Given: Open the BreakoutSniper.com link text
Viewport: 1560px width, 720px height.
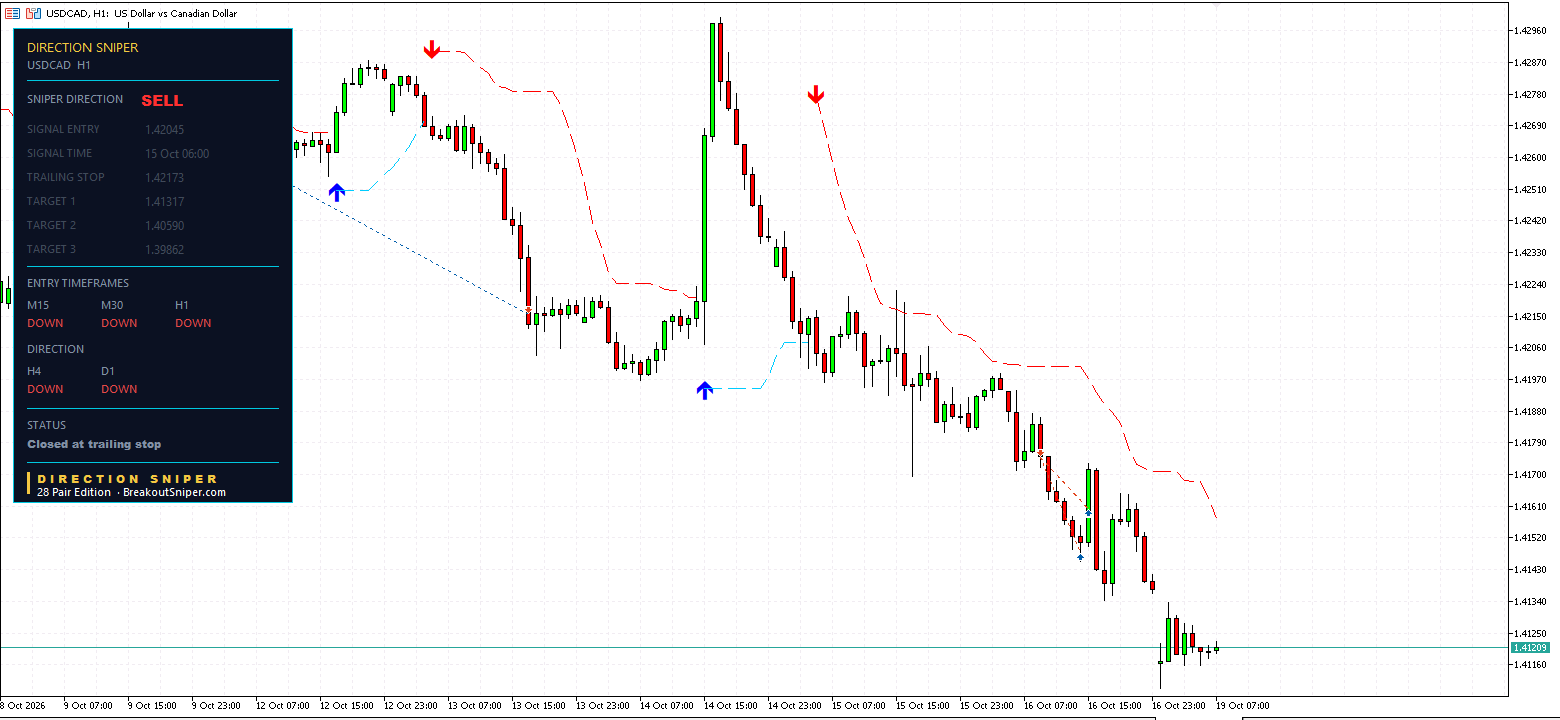Looking at the screenshot, I should tap(174, 492).
